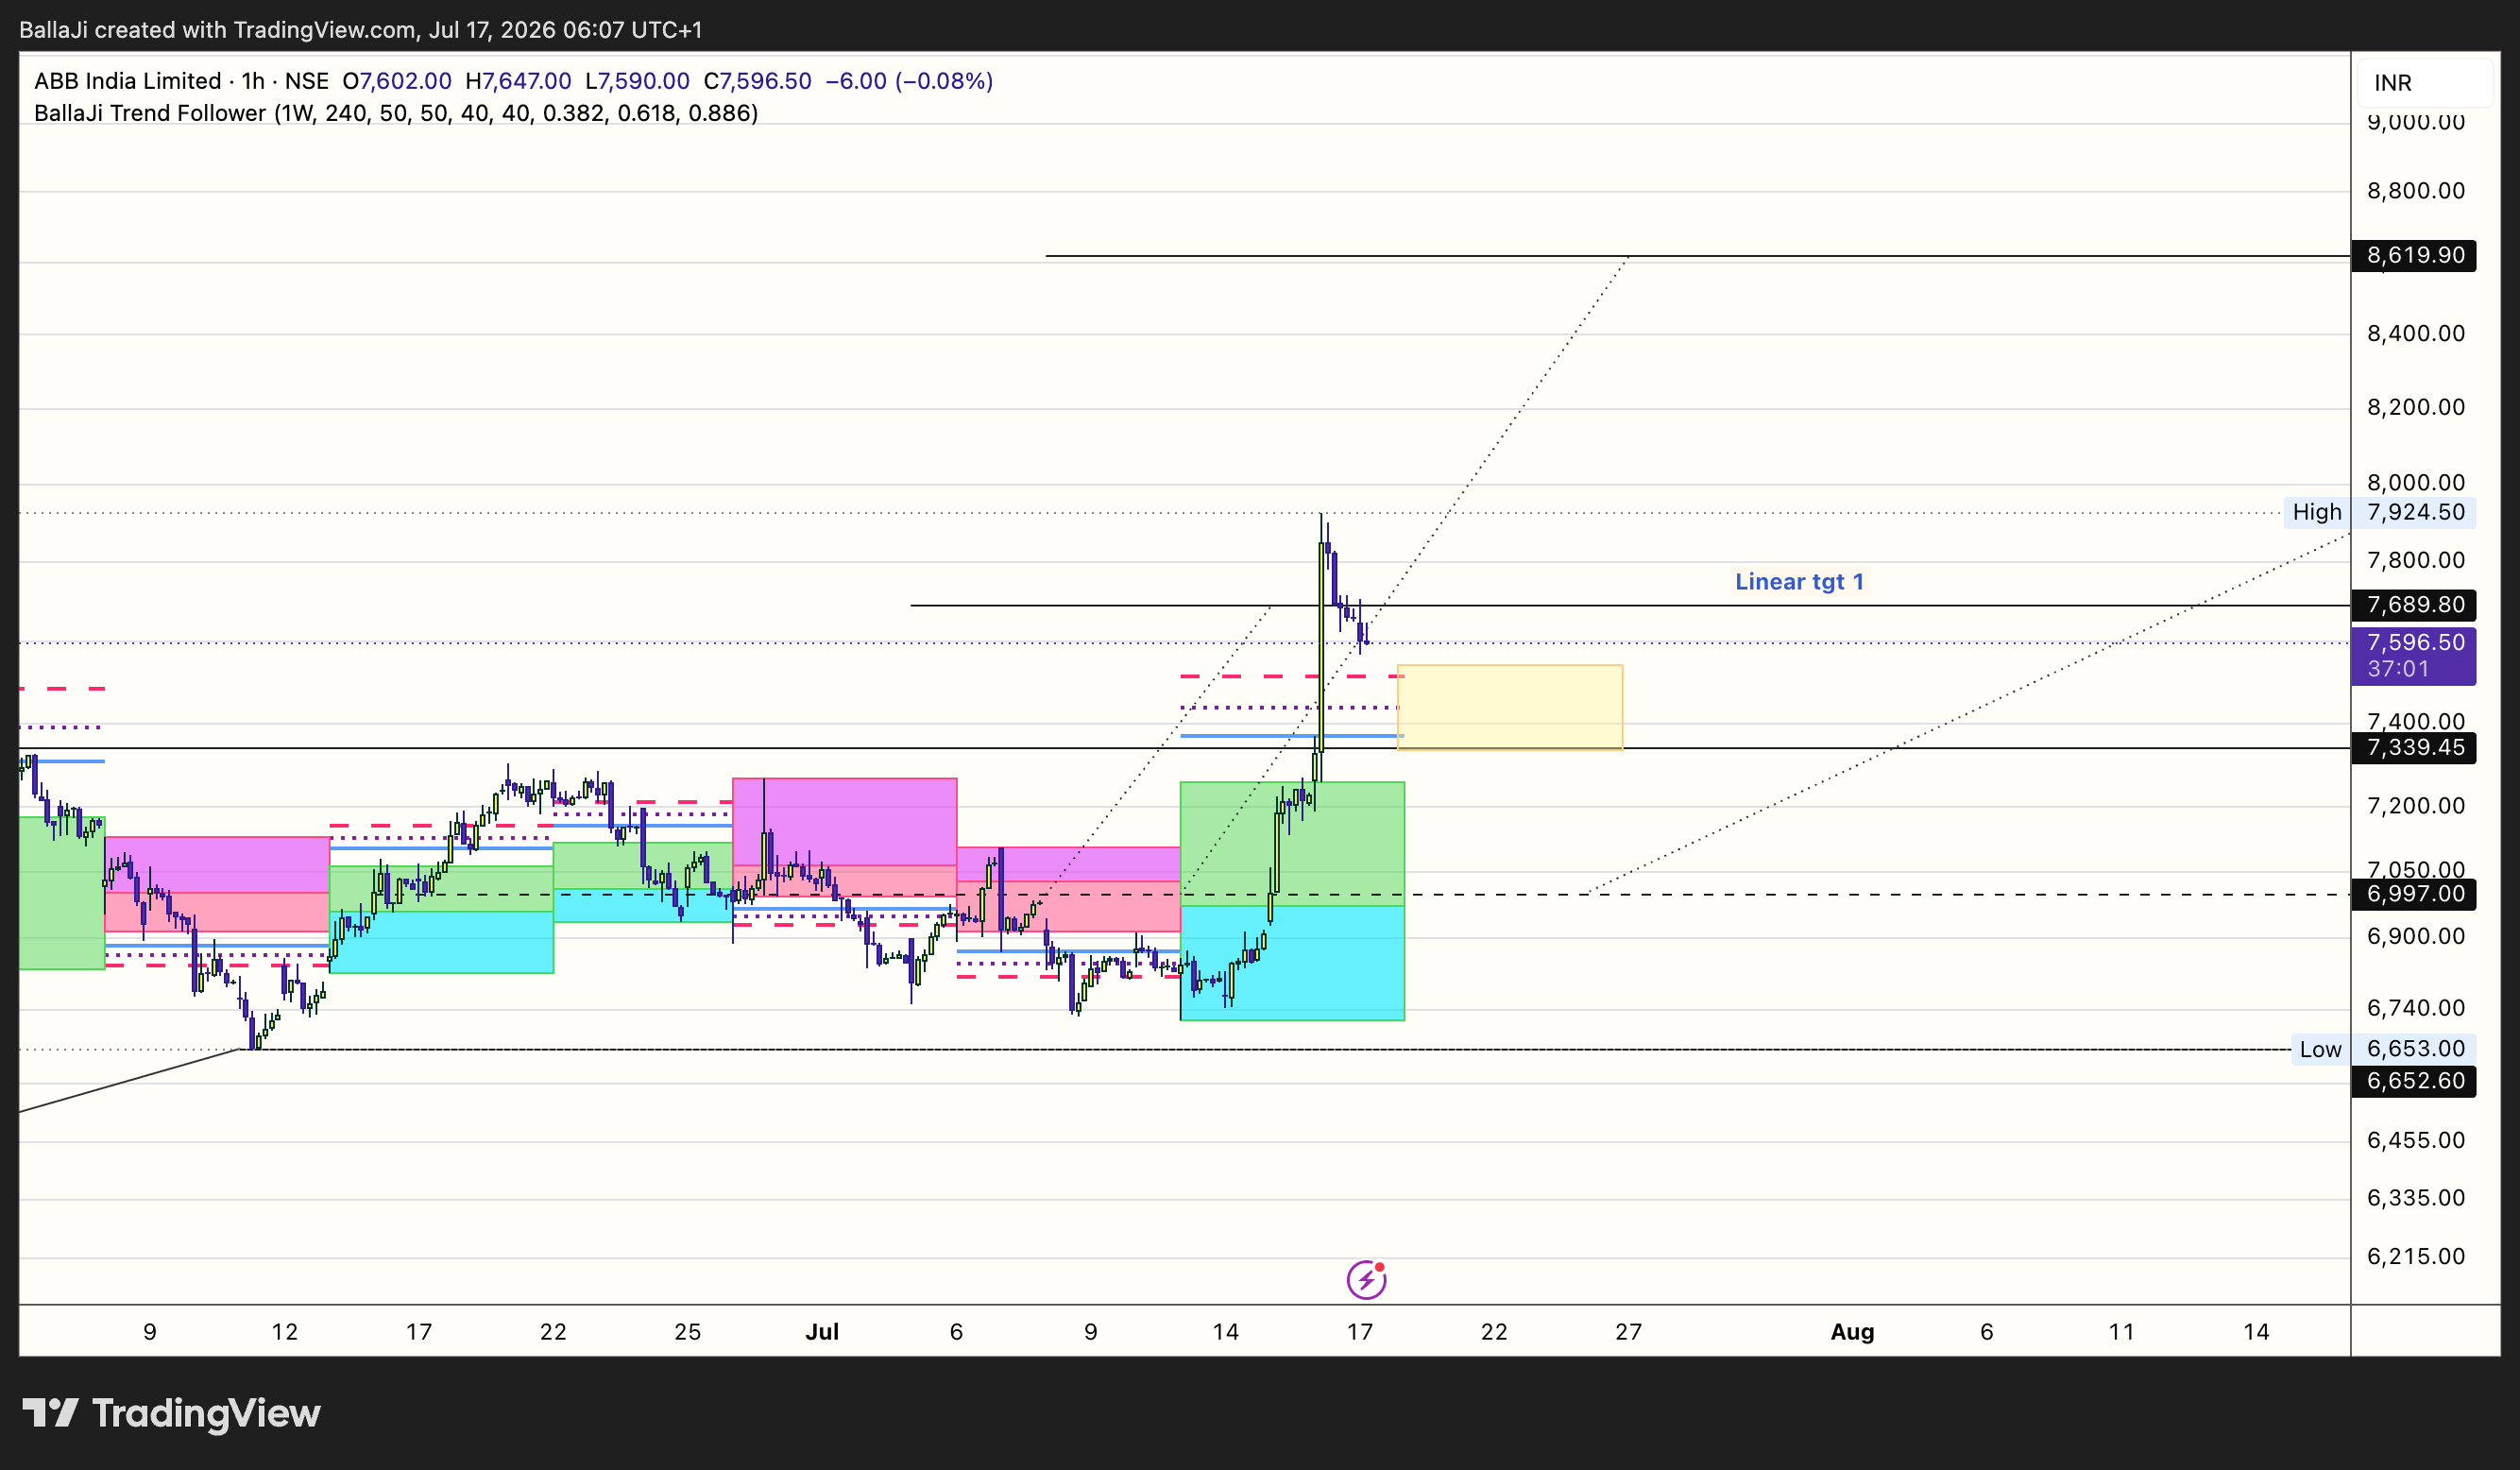The image size is (2520, 1470).
Task: Click the change value −6.00 (−0.08%)
Action: (x=909, y=81)
